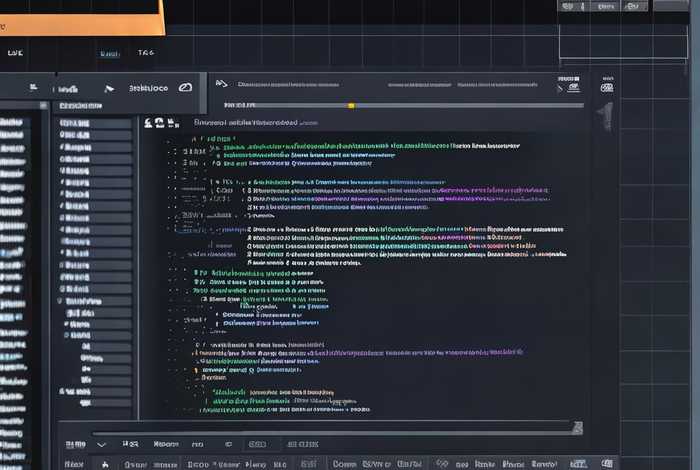
Task: Click the third icon in the code editor header
Action: [x=171, y=123]
